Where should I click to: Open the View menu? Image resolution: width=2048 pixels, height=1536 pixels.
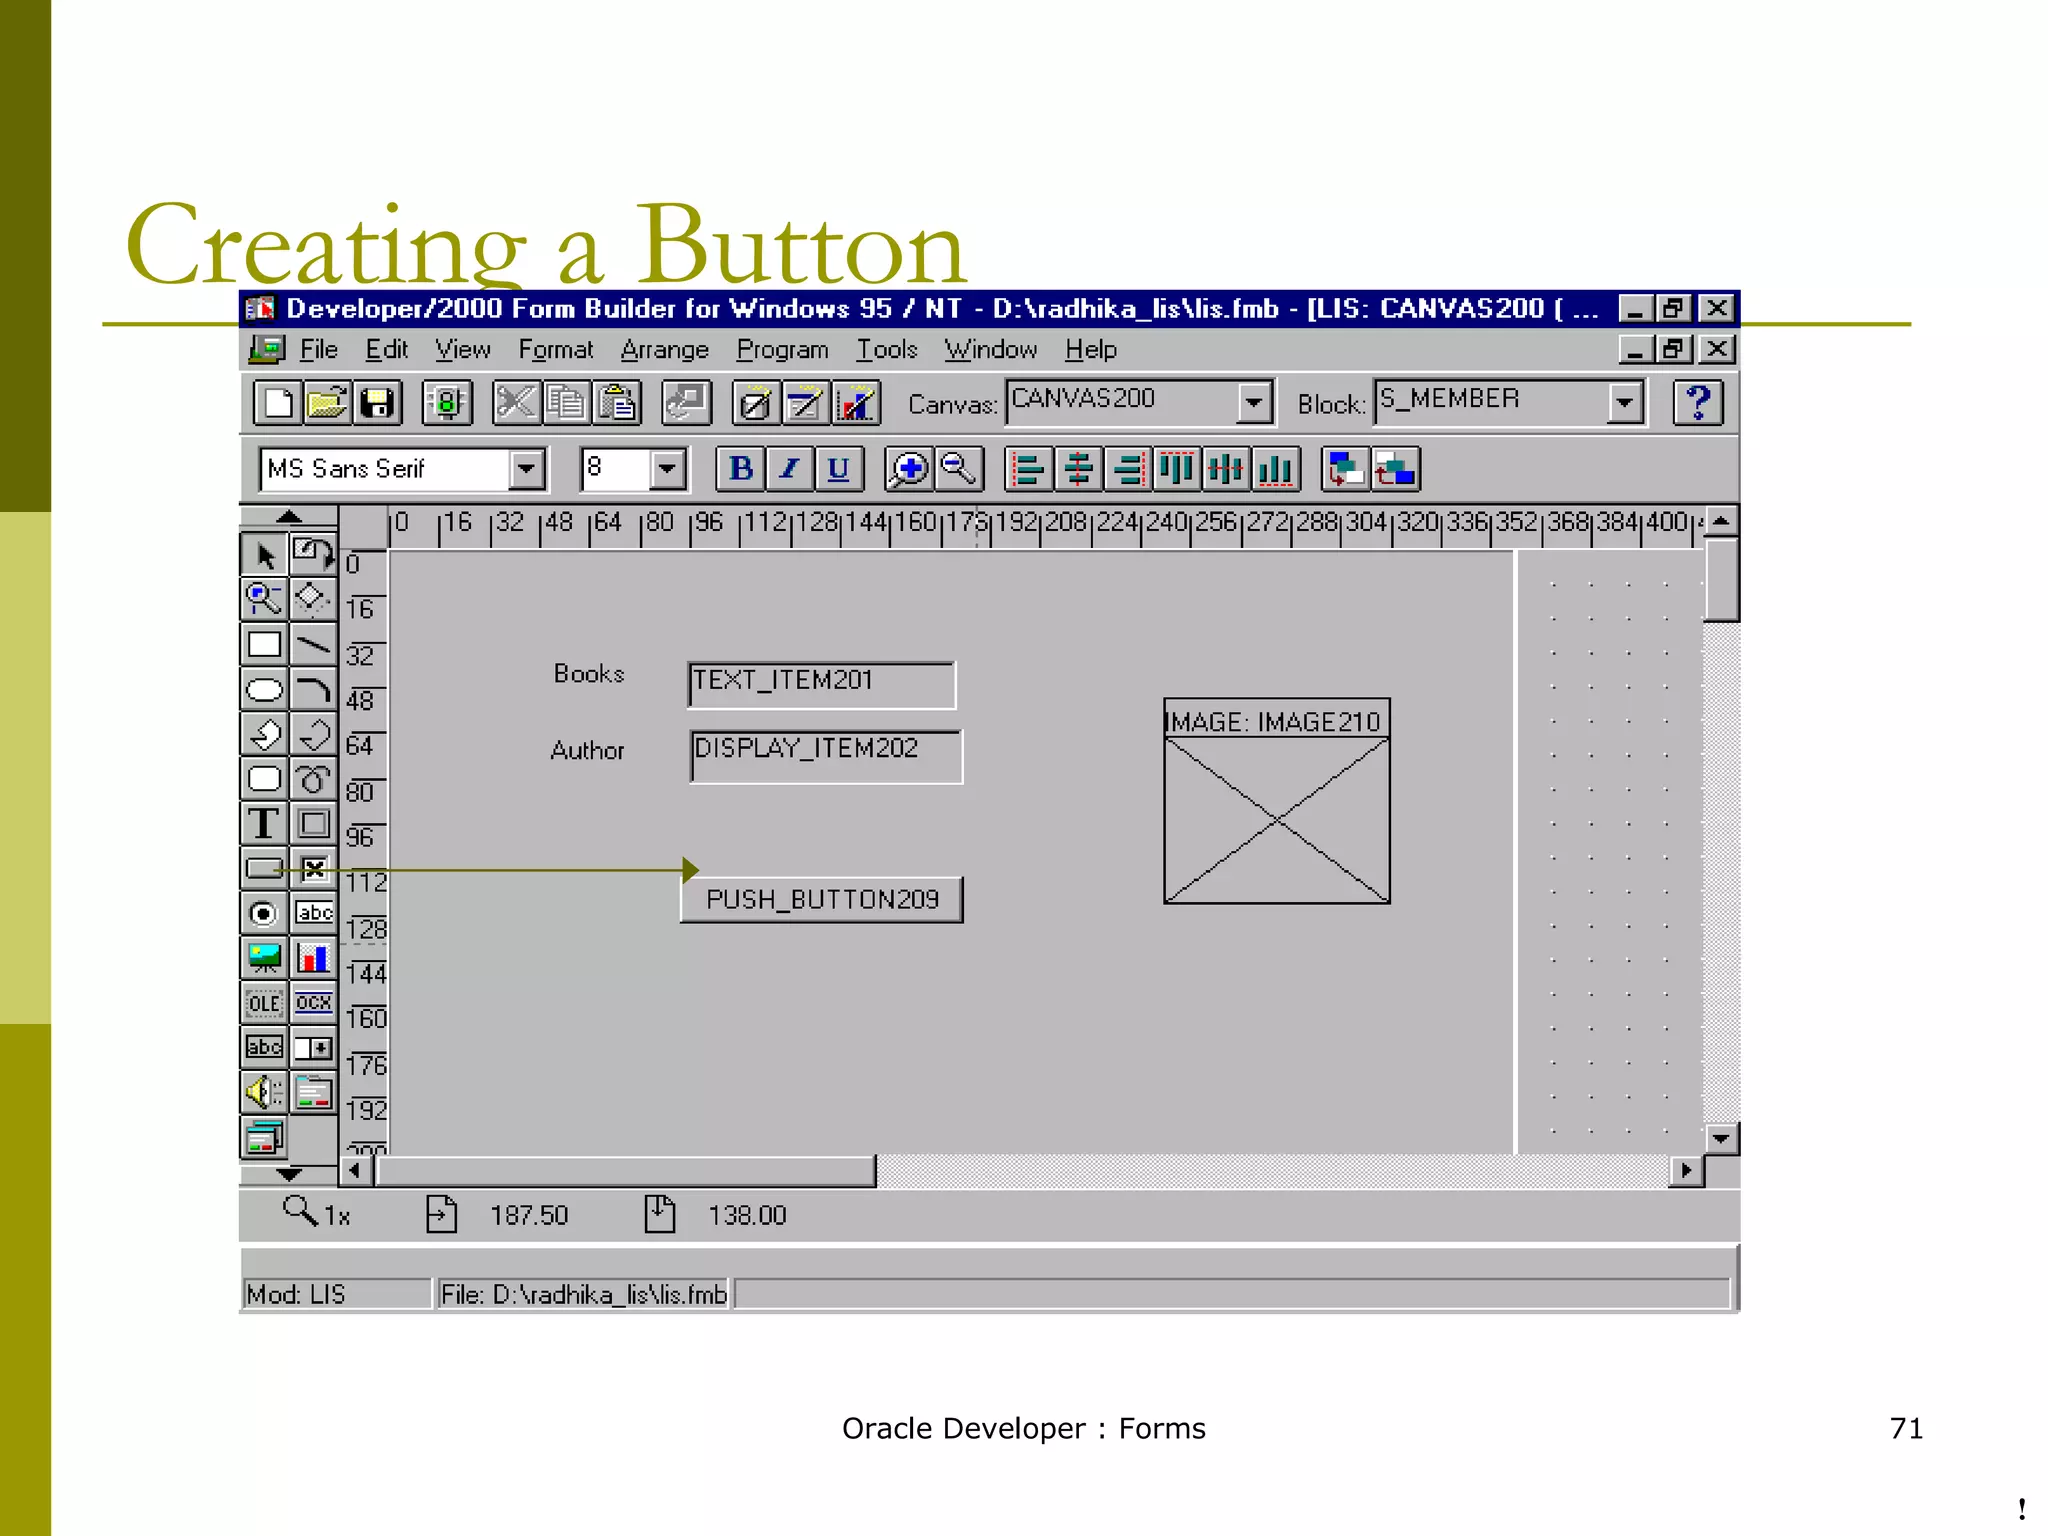(x=462, y=350)
